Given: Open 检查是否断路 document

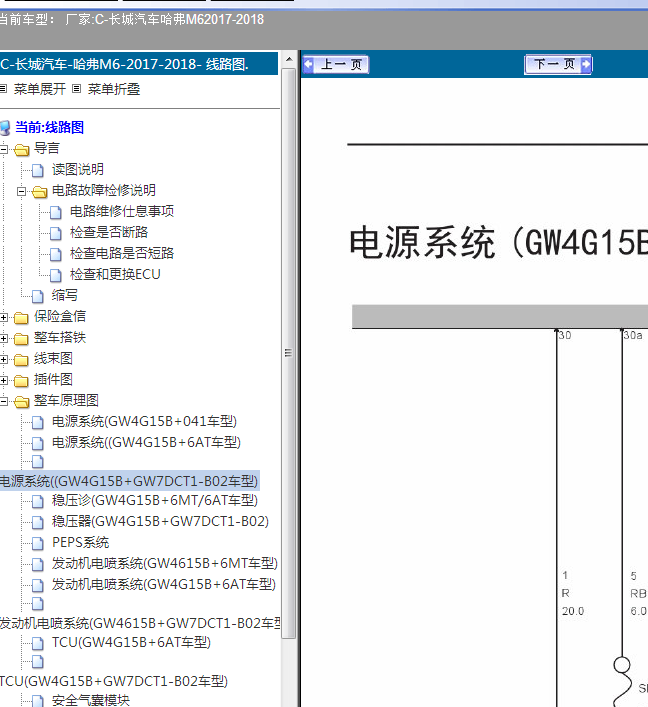Looking at the screenshot, I should (x=109, y=232).
